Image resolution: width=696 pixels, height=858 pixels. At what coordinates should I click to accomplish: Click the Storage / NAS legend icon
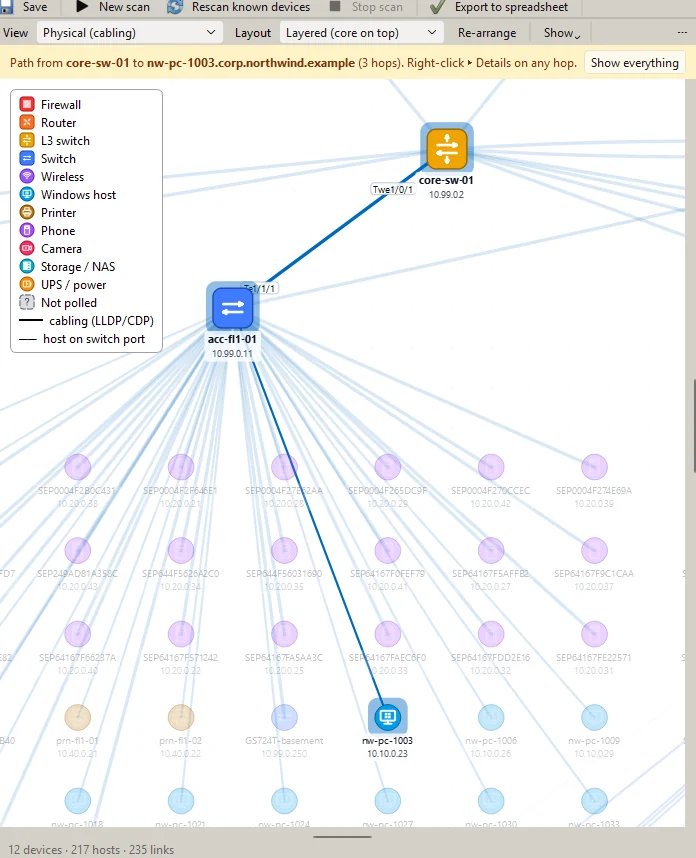point(27,266)
